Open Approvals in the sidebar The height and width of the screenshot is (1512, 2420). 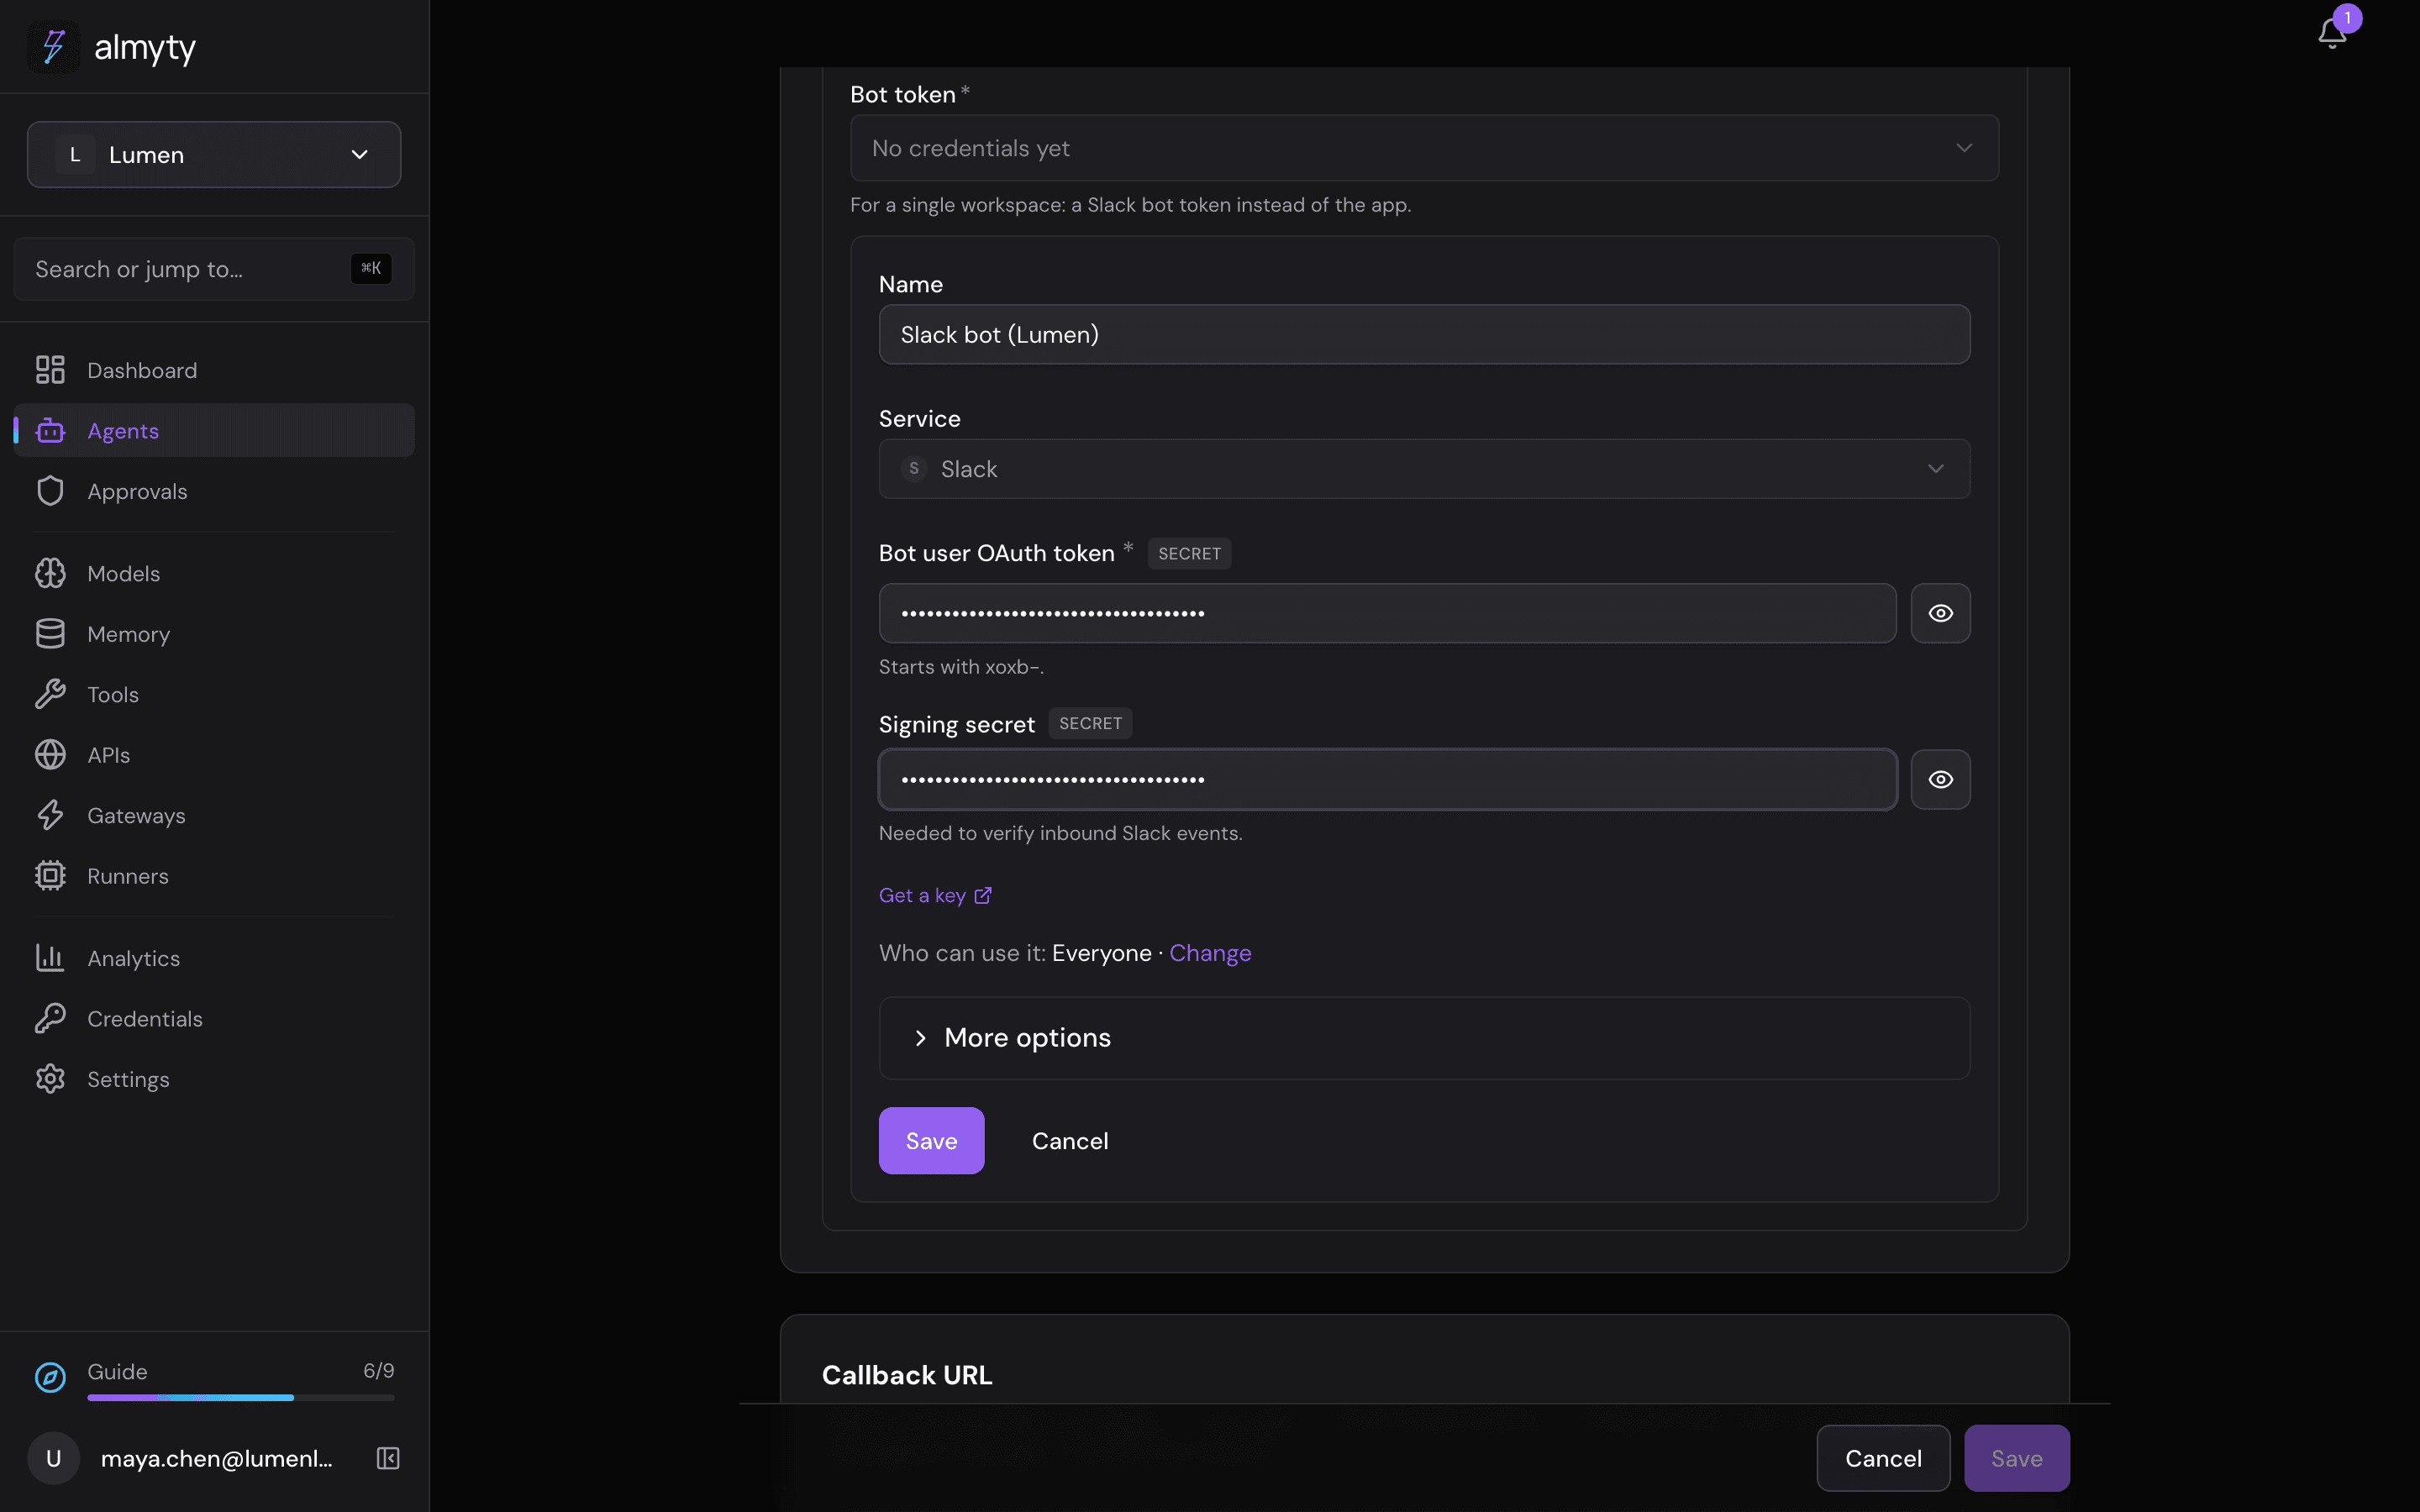(214, 491)
